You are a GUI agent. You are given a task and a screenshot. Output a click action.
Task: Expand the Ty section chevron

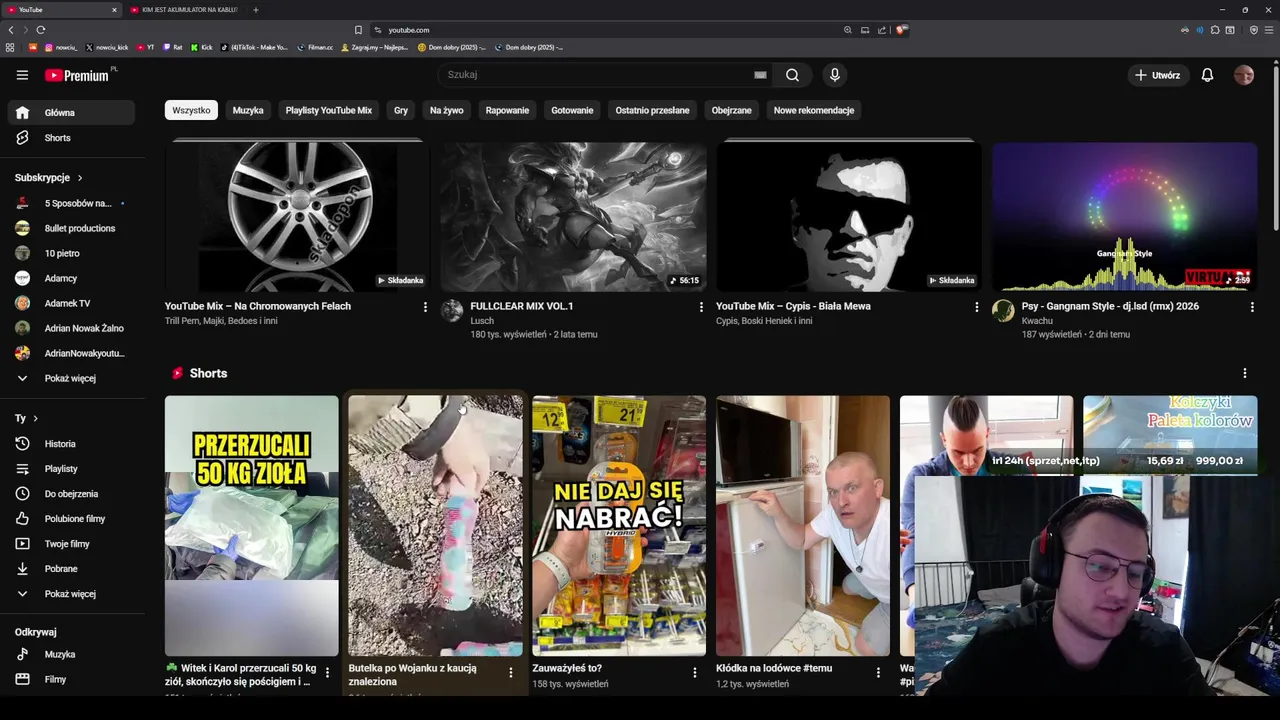click(35, 419)
